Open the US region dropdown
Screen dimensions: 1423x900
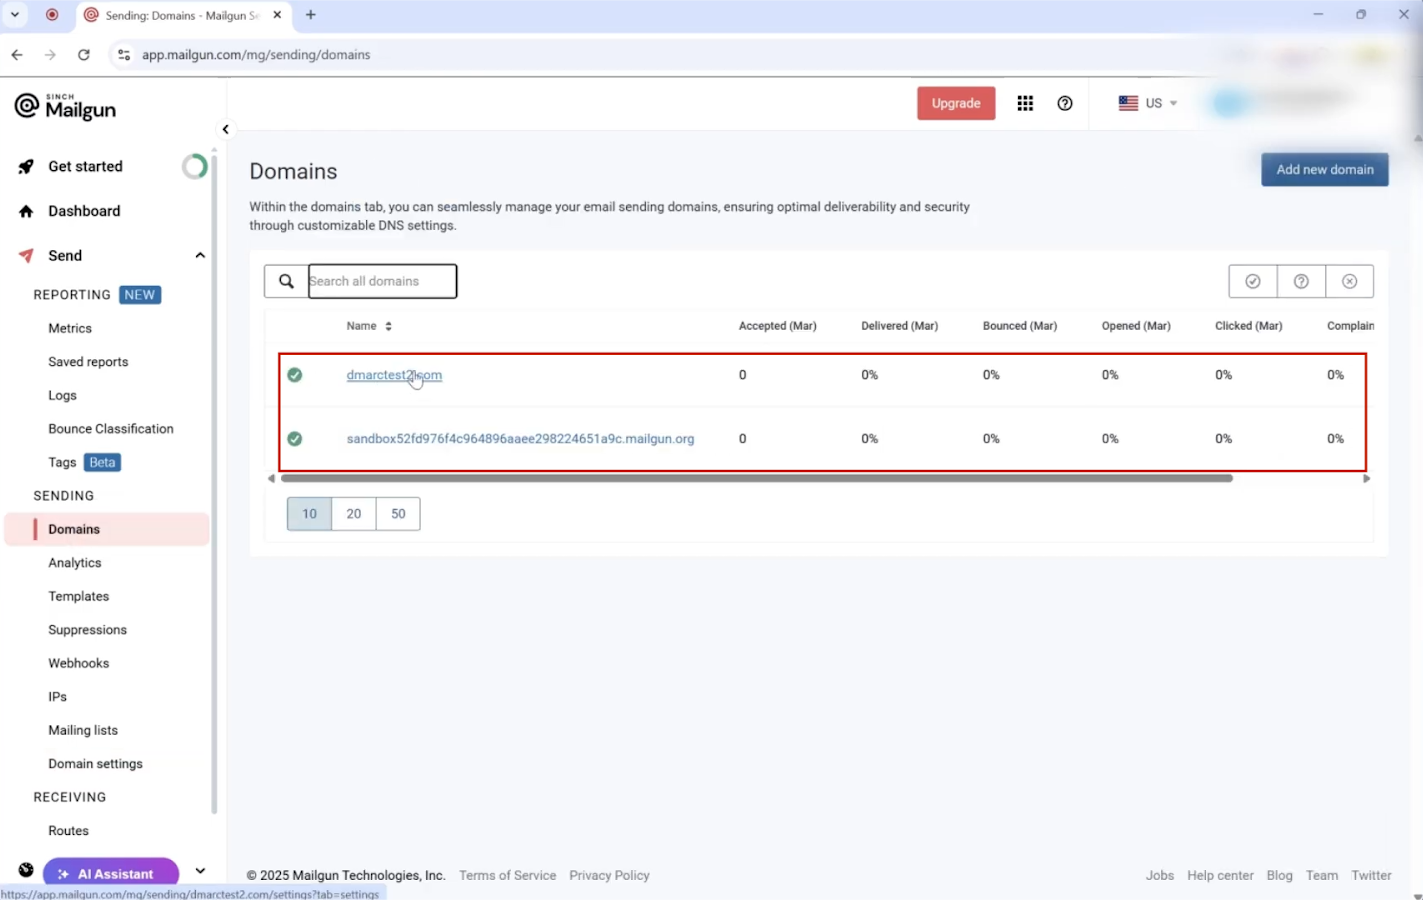[x=1148, y=103]
